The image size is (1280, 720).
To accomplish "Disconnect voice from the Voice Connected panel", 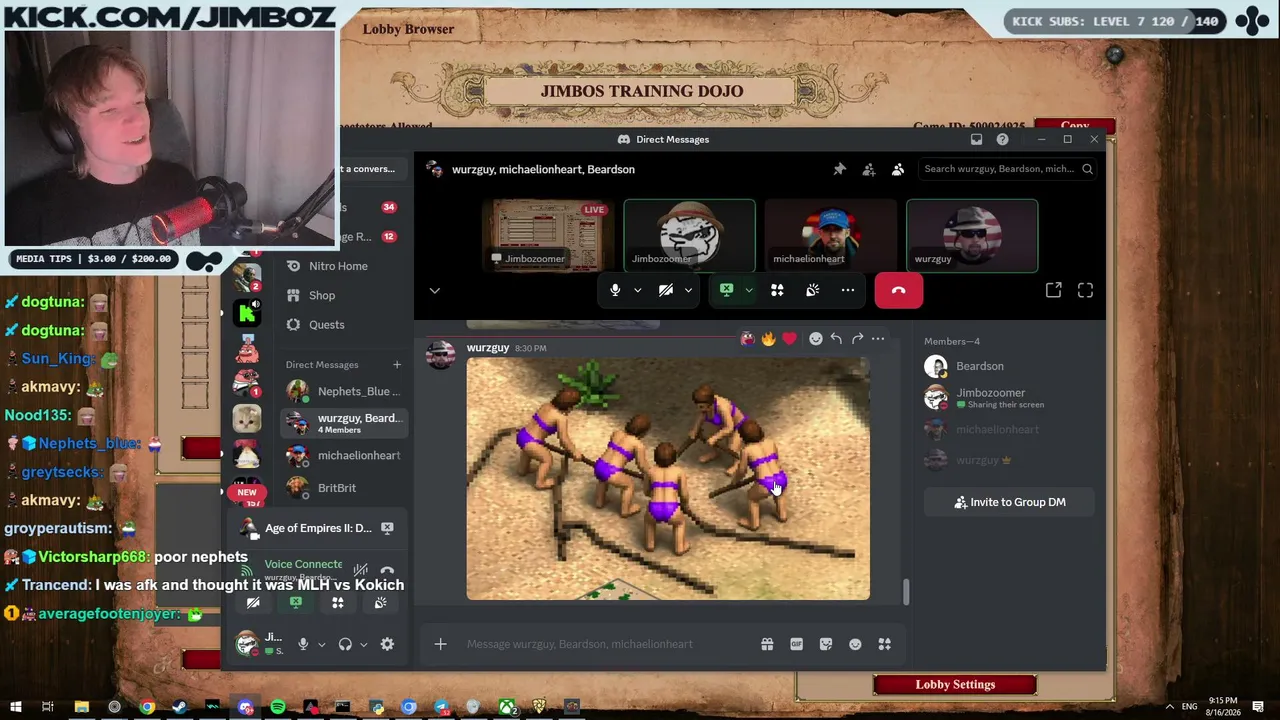I will [x=387, y=570].
